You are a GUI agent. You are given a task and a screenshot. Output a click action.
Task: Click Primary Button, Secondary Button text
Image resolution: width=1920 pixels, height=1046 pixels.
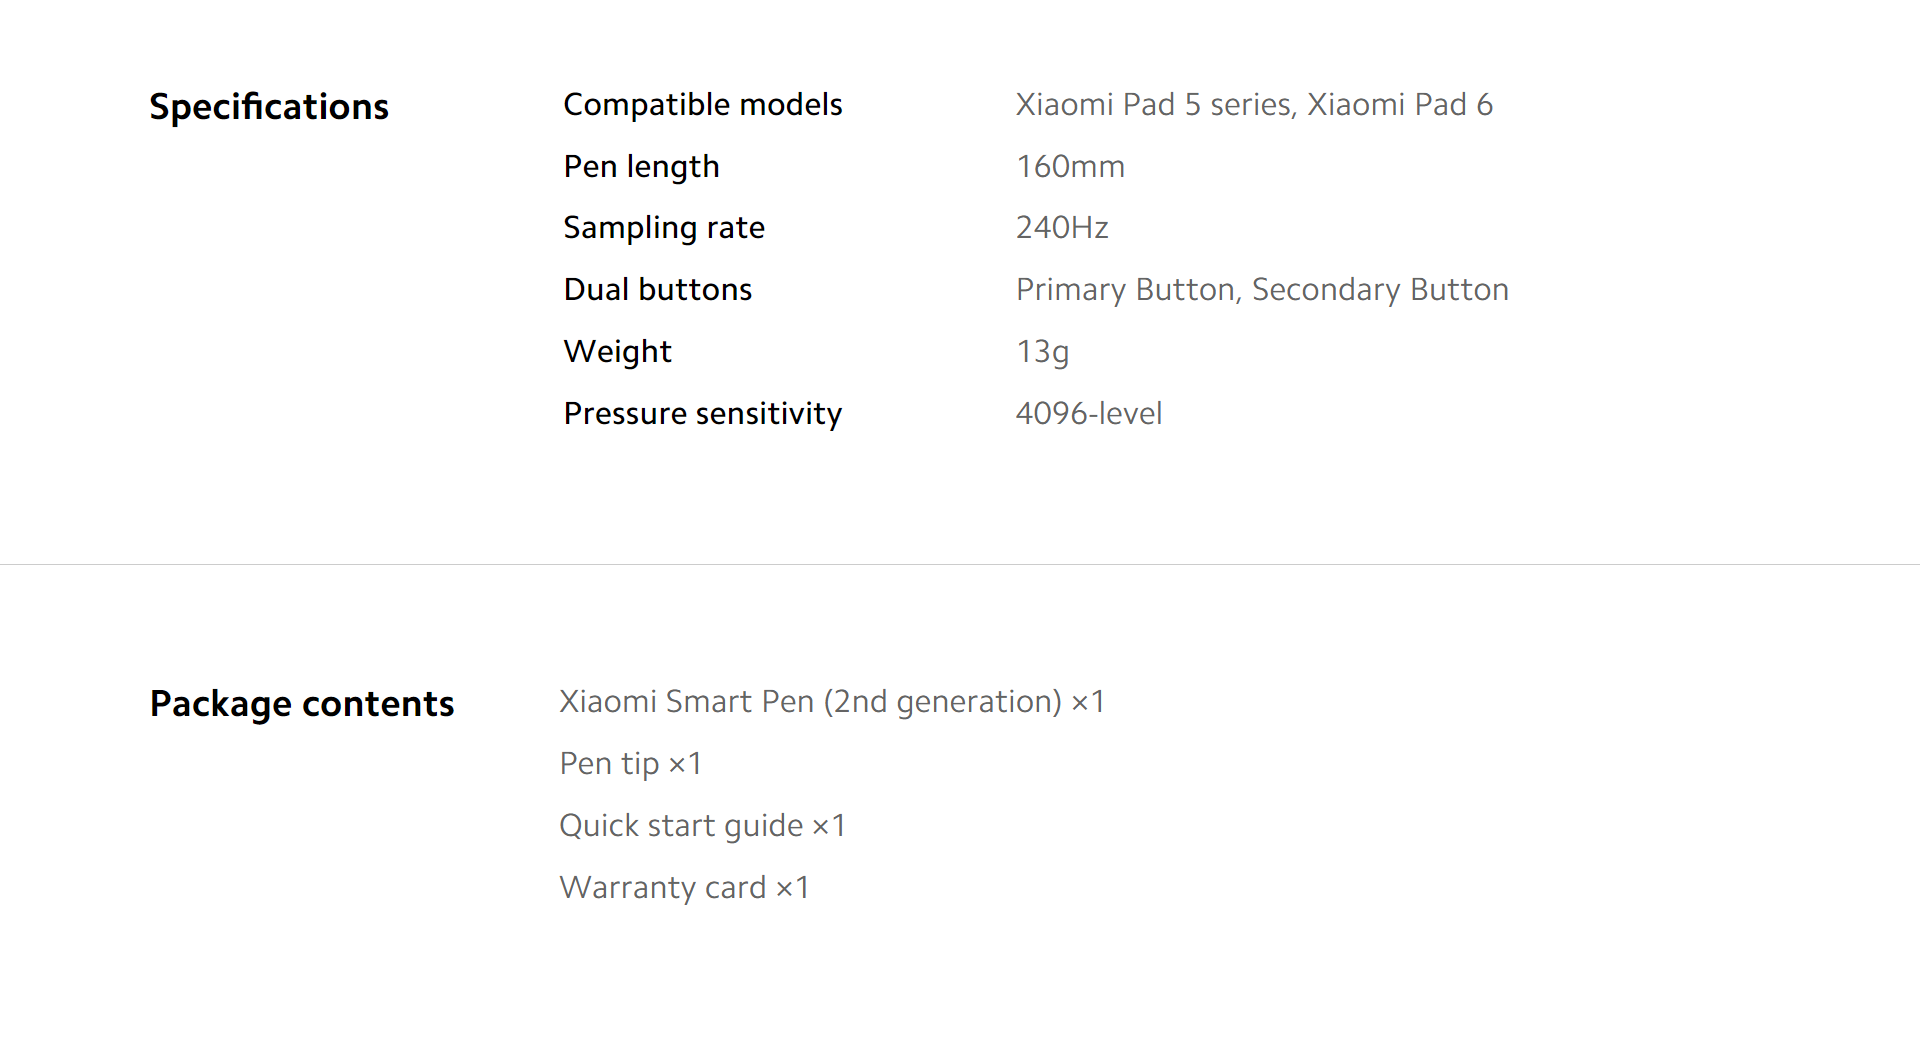(x=1262, y=290)
